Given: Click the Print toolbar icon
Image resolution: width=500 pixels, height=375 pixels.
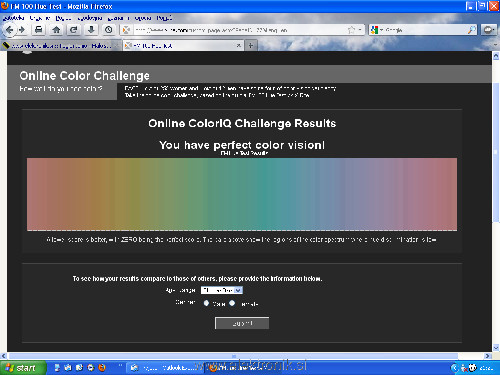Looking at the screenshot, I should pos(39,30).
